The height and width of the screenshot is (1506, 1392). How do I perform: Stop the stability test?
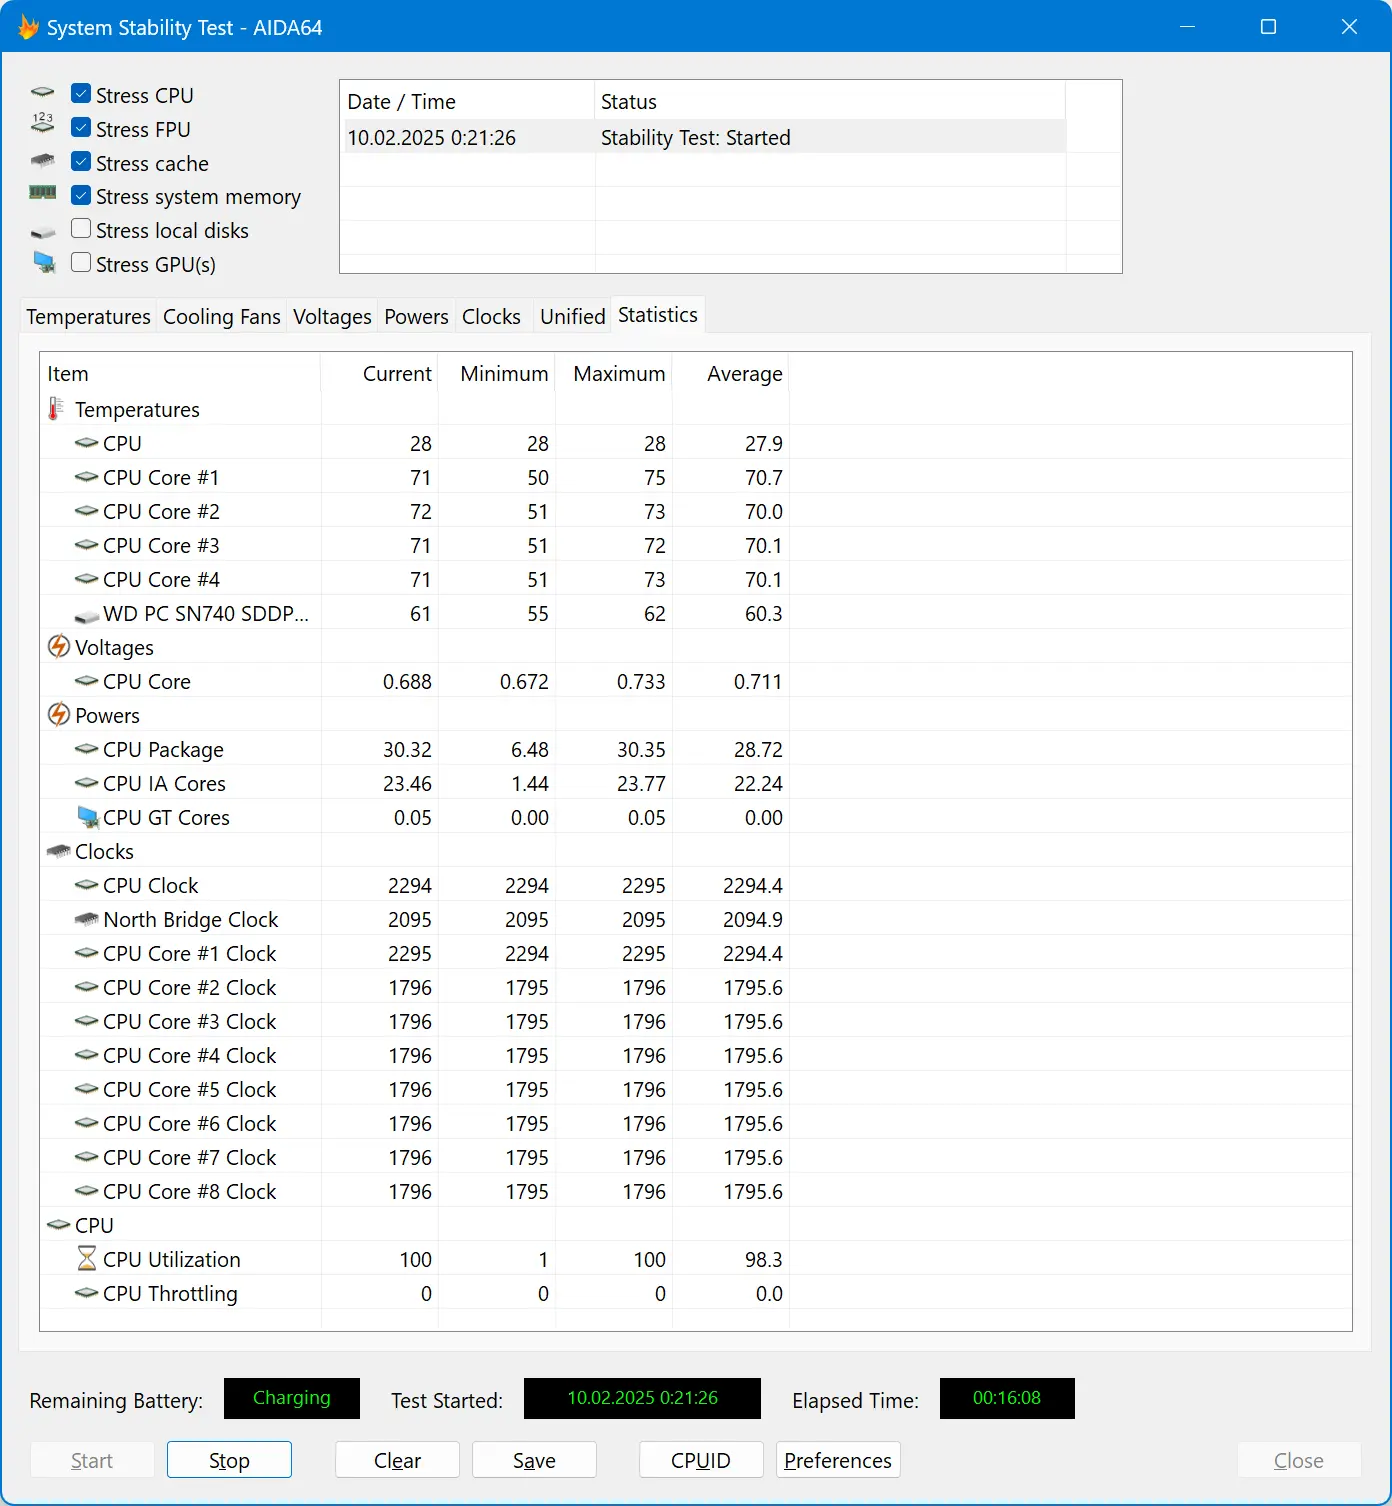229,1460
